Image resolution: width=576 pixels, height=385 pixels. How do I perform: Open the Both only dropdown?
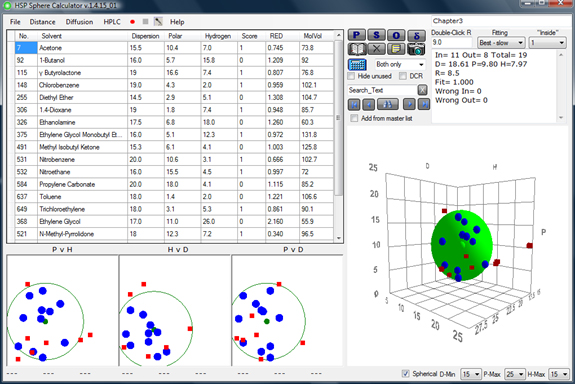pos(400,65)
